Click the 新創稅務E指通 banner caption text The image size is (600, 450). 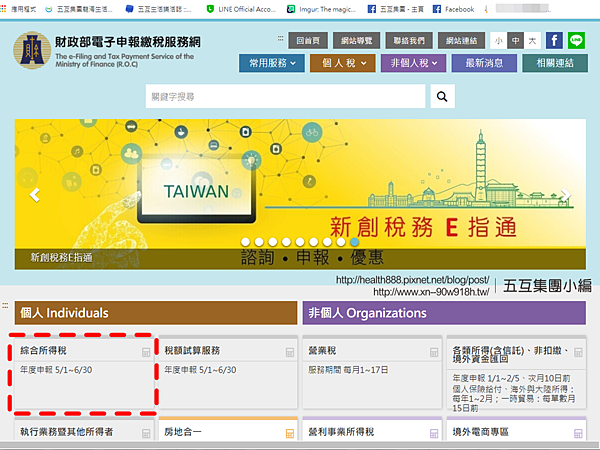[62, 258]
